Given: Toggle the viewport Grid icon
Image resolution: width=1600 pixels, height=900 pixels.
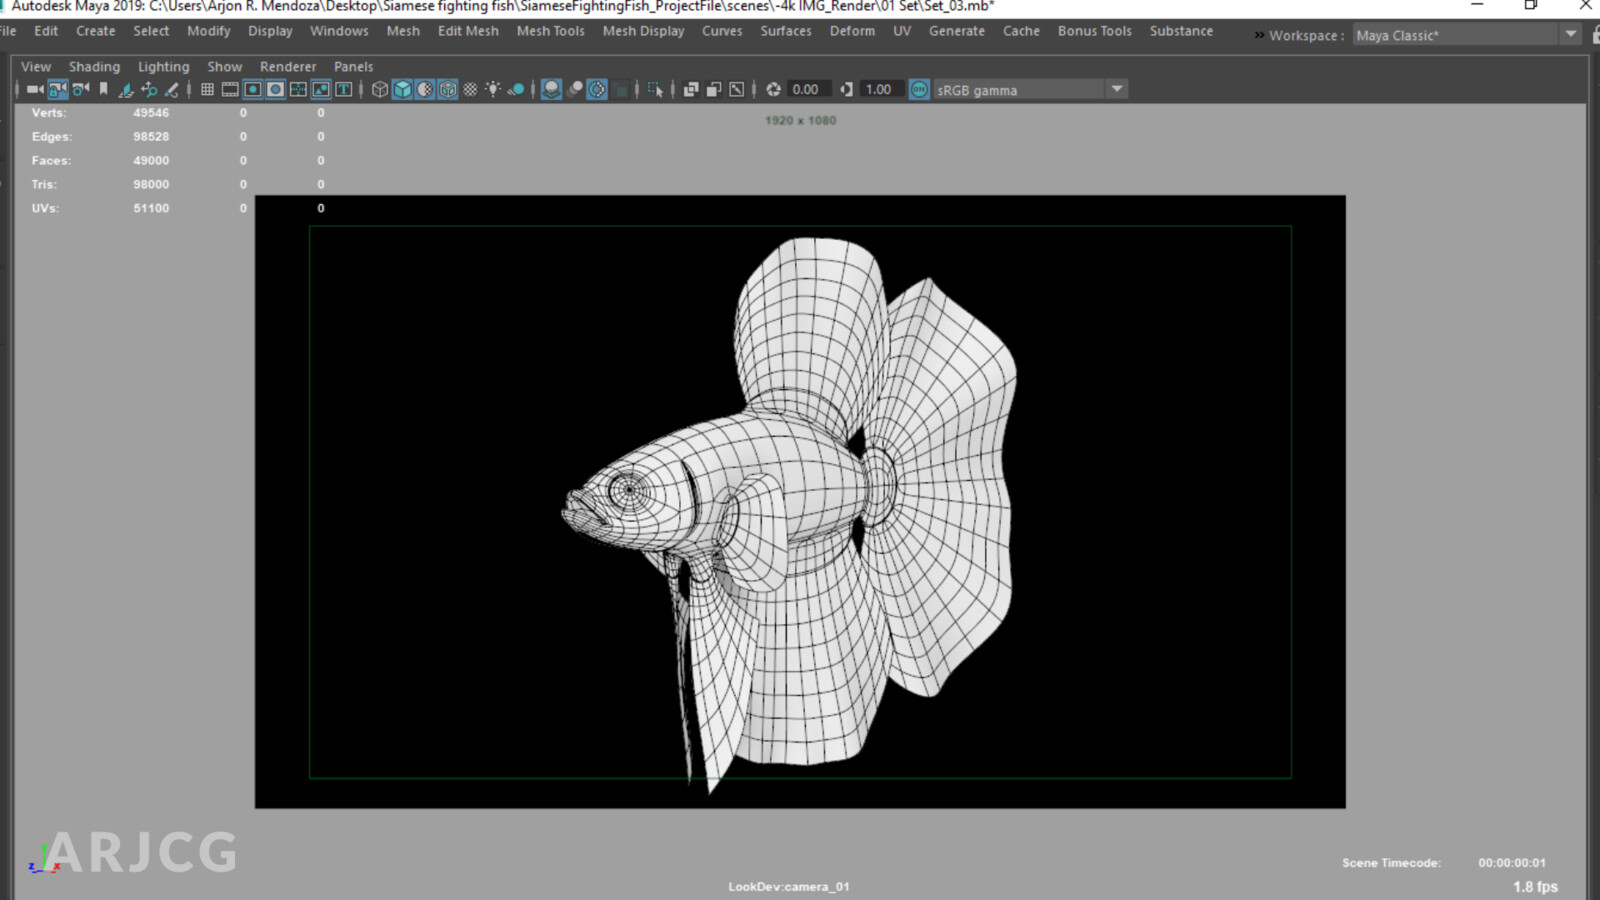Looking at the screenshot, I should (207, 89).
